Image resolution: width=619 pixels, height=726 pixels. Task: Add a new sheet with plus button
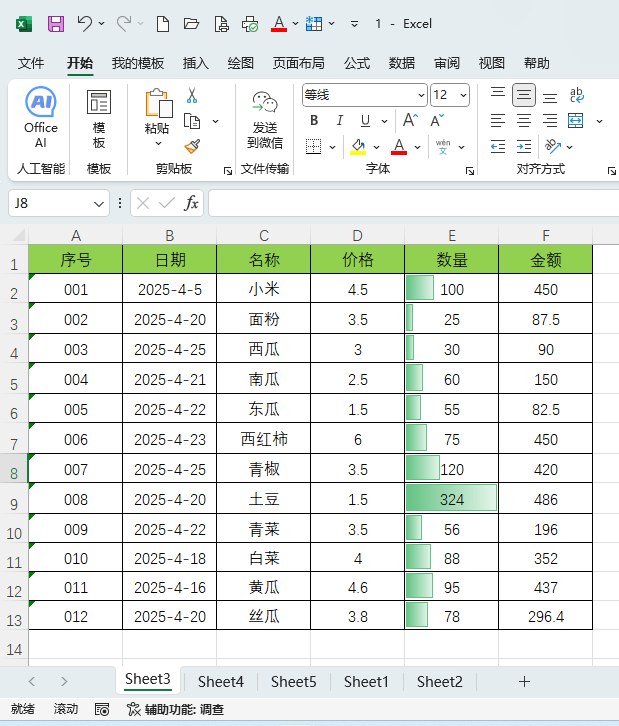point(524,682)
